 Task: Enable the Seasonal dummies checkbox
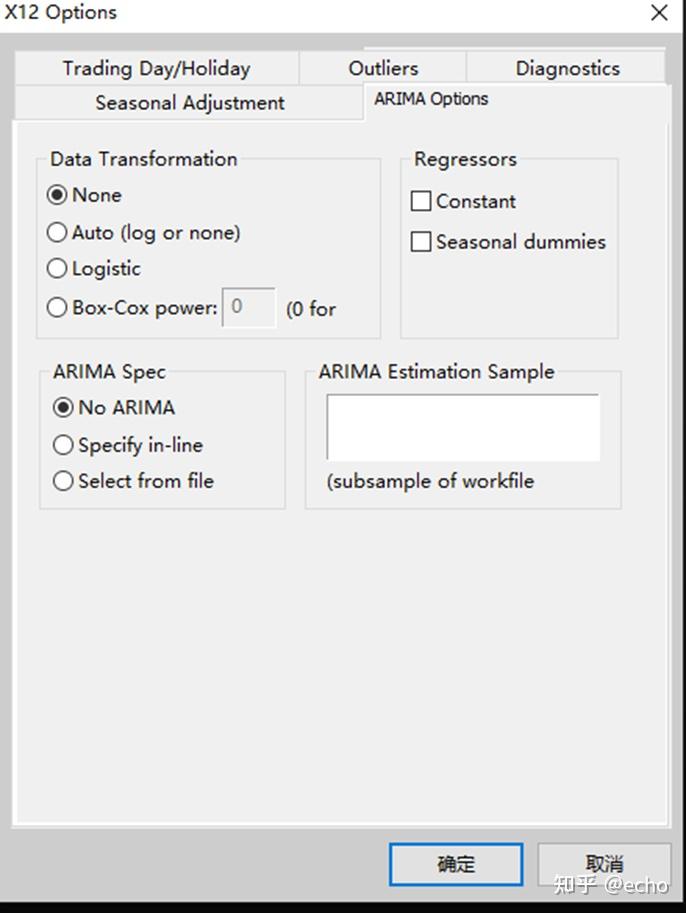point(421,242)
